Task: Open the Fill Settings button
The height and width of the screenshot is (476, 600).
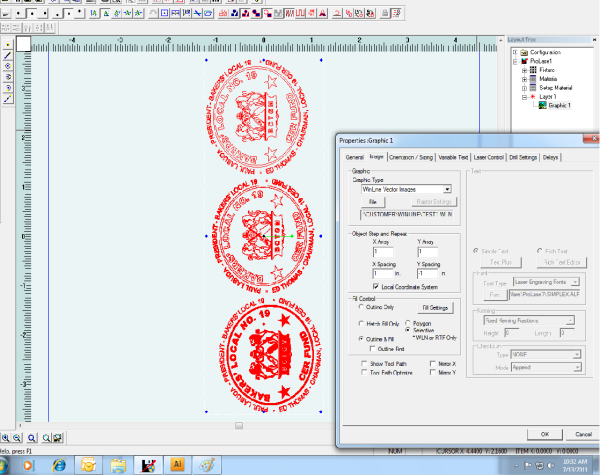Action: tap(435, 308)
